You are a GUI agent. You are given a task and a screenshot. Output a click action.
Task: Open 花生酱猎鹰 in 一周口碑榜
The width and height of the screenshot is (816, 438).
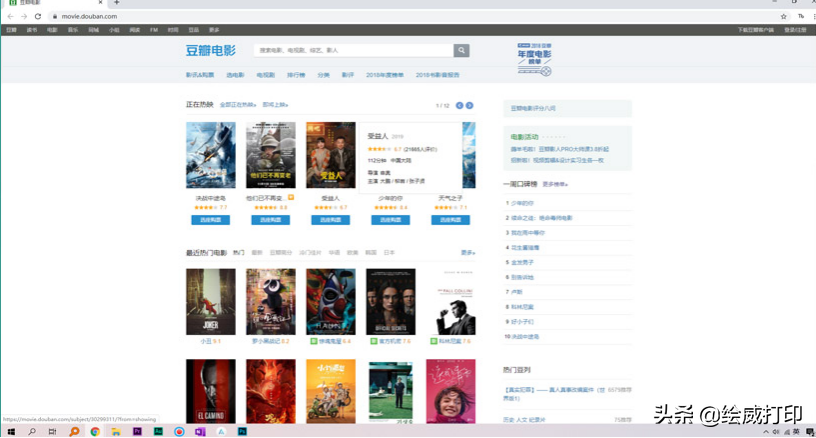[525, 248]
